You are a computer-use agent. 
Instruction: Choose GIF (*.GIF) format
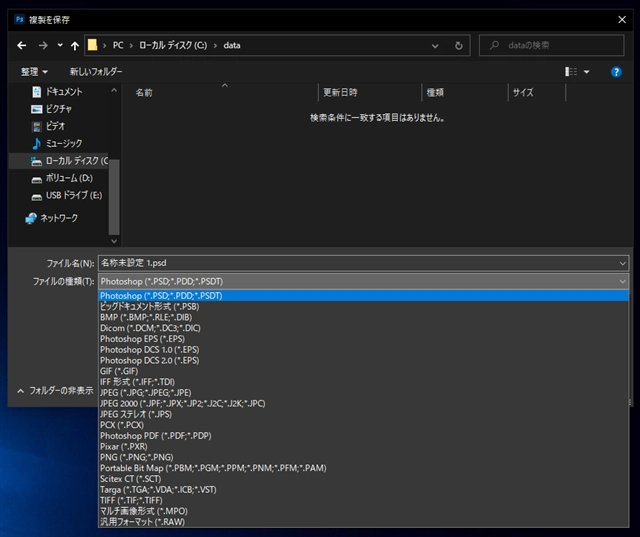[363, 371]
